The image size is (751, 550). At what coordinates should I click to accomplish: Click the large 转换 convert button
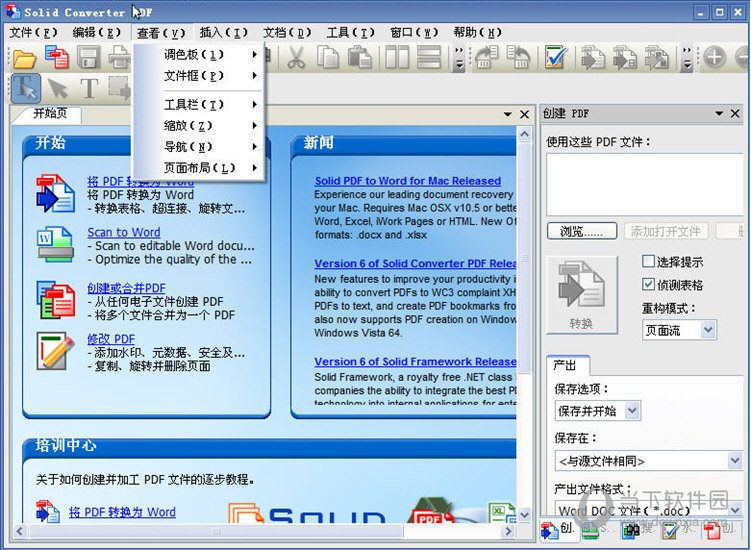[x=582, y=295]
